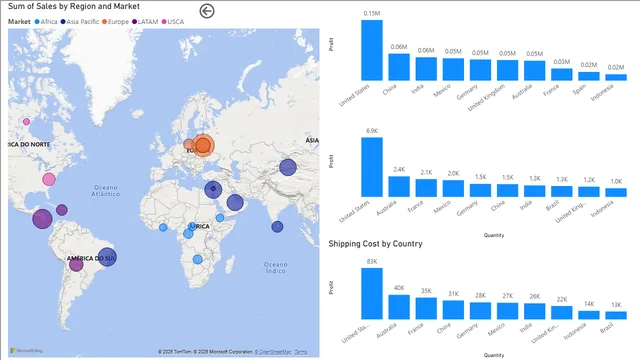This screenshot has height=360, width=640.
Task: Select the small purple bubble over the Caribbean
Action: point(62,210)
